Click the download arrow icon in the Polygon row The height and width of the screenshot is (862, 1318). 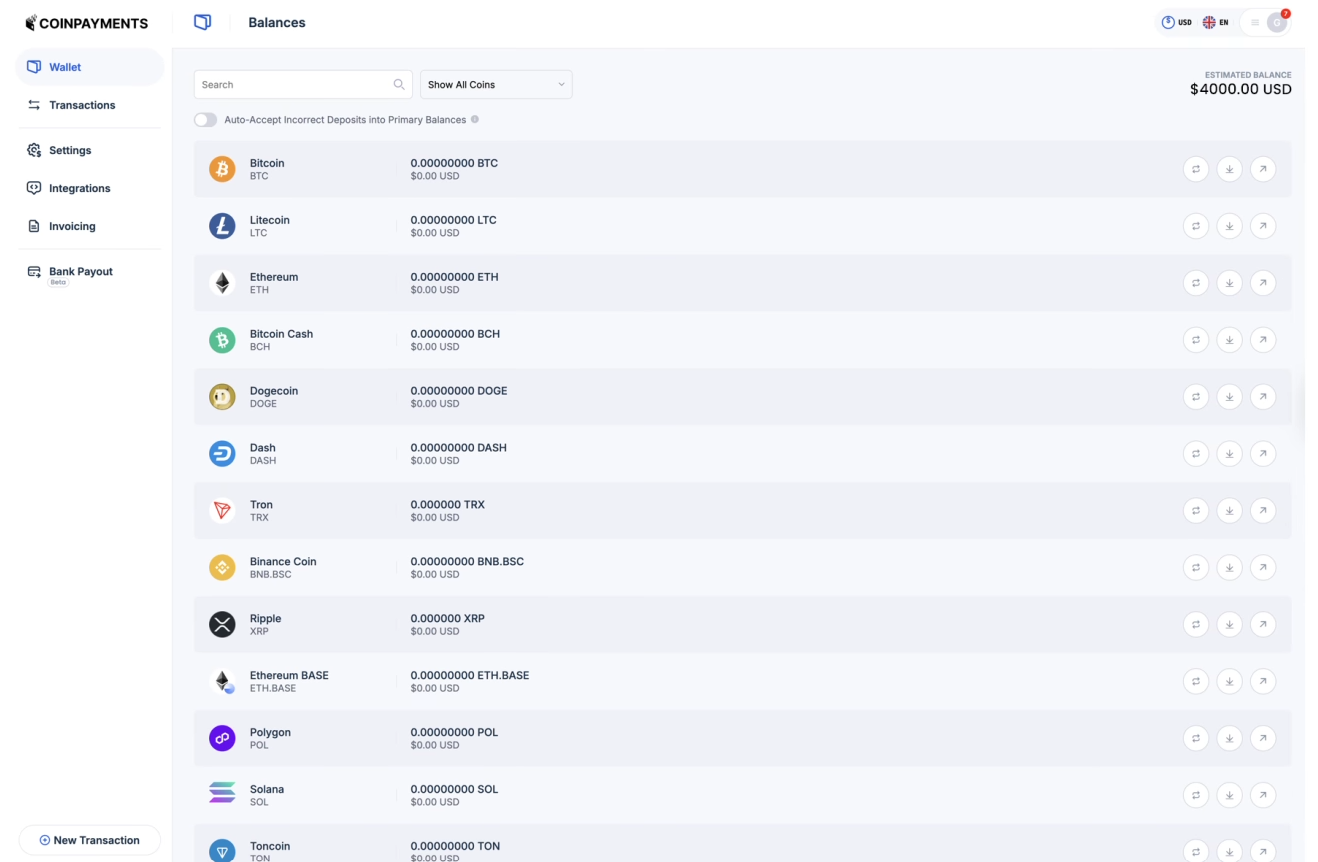[1229, 739]
